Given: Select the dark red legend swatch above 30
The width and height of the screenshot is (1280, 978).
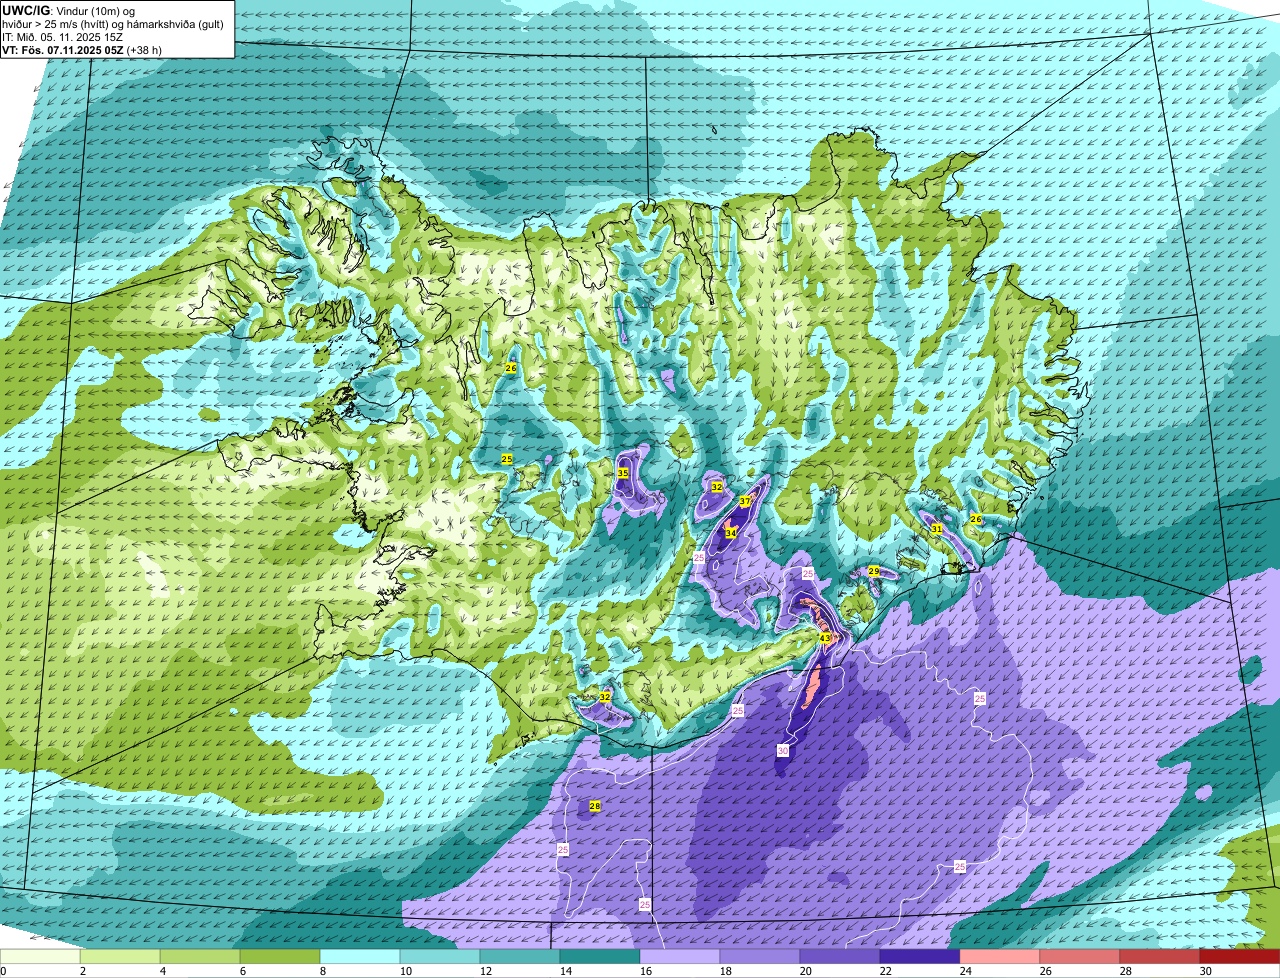Looking at the screenshot, I should coord(1240,957).
